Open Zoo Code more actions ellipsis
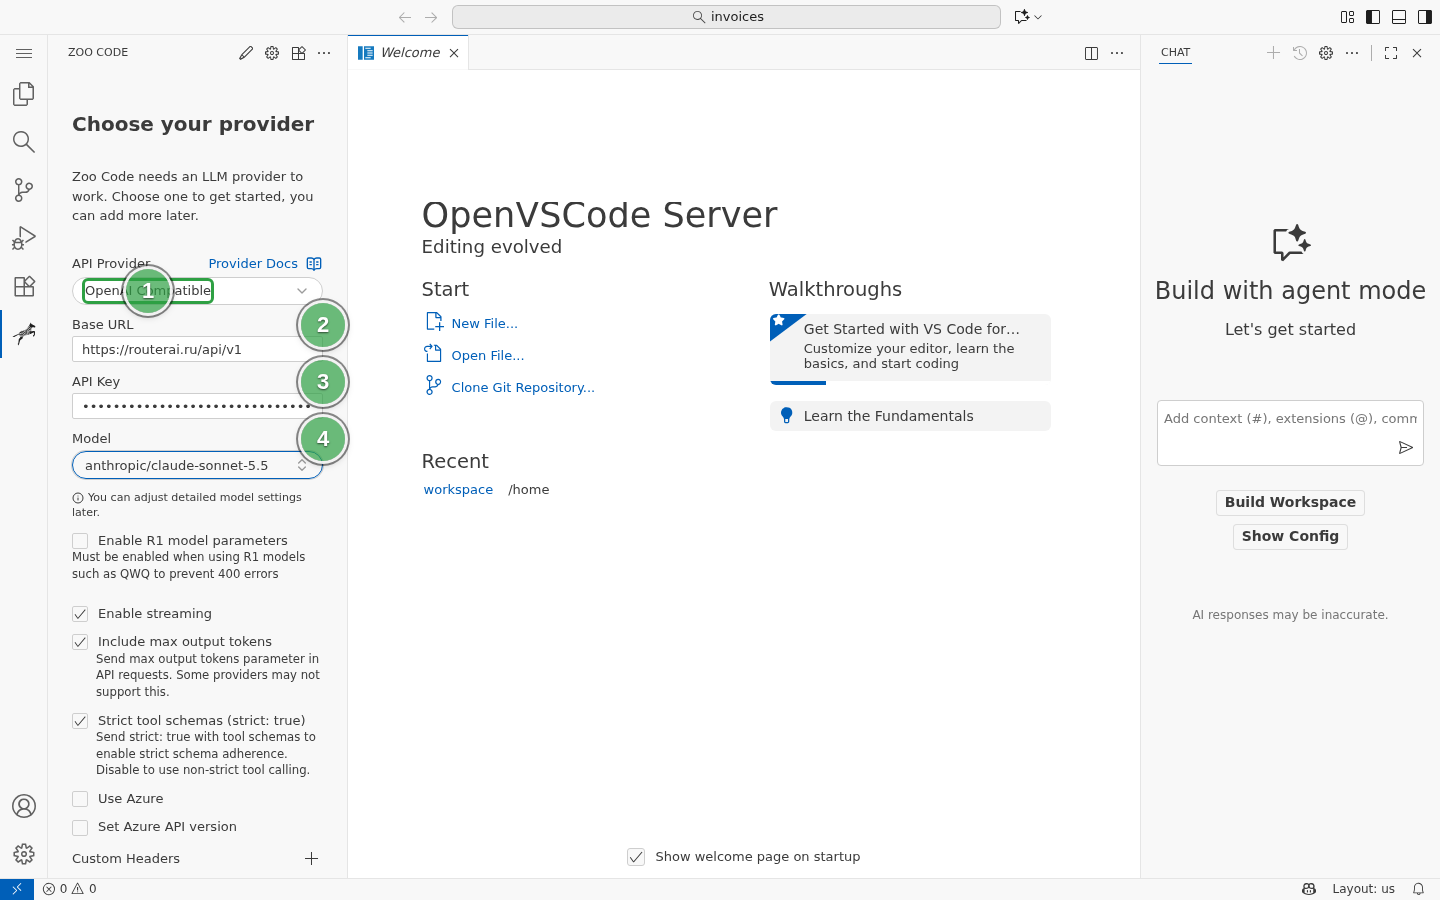The image size is (1440, 900). (324, 53)
